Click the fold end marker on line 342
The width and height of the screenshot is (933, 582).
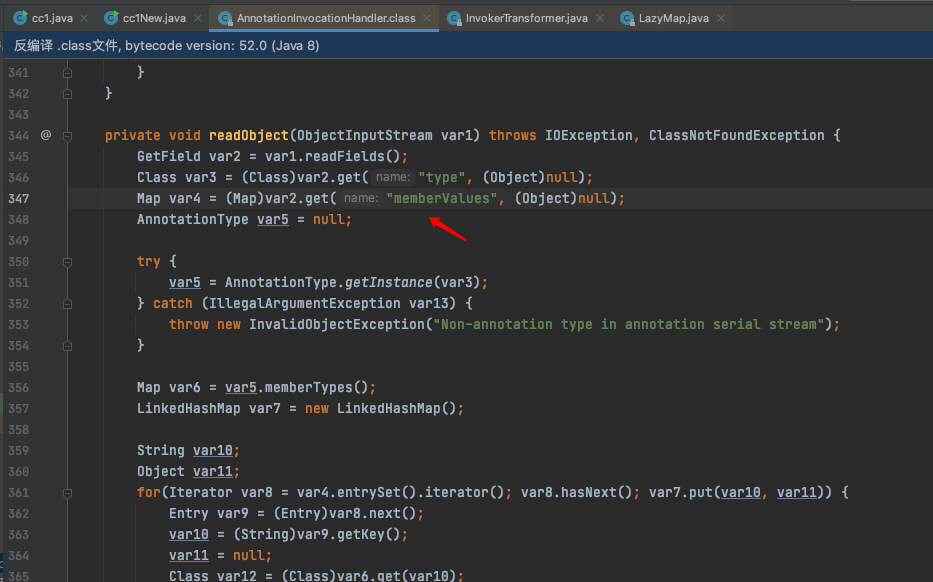(x=67, y=94)
